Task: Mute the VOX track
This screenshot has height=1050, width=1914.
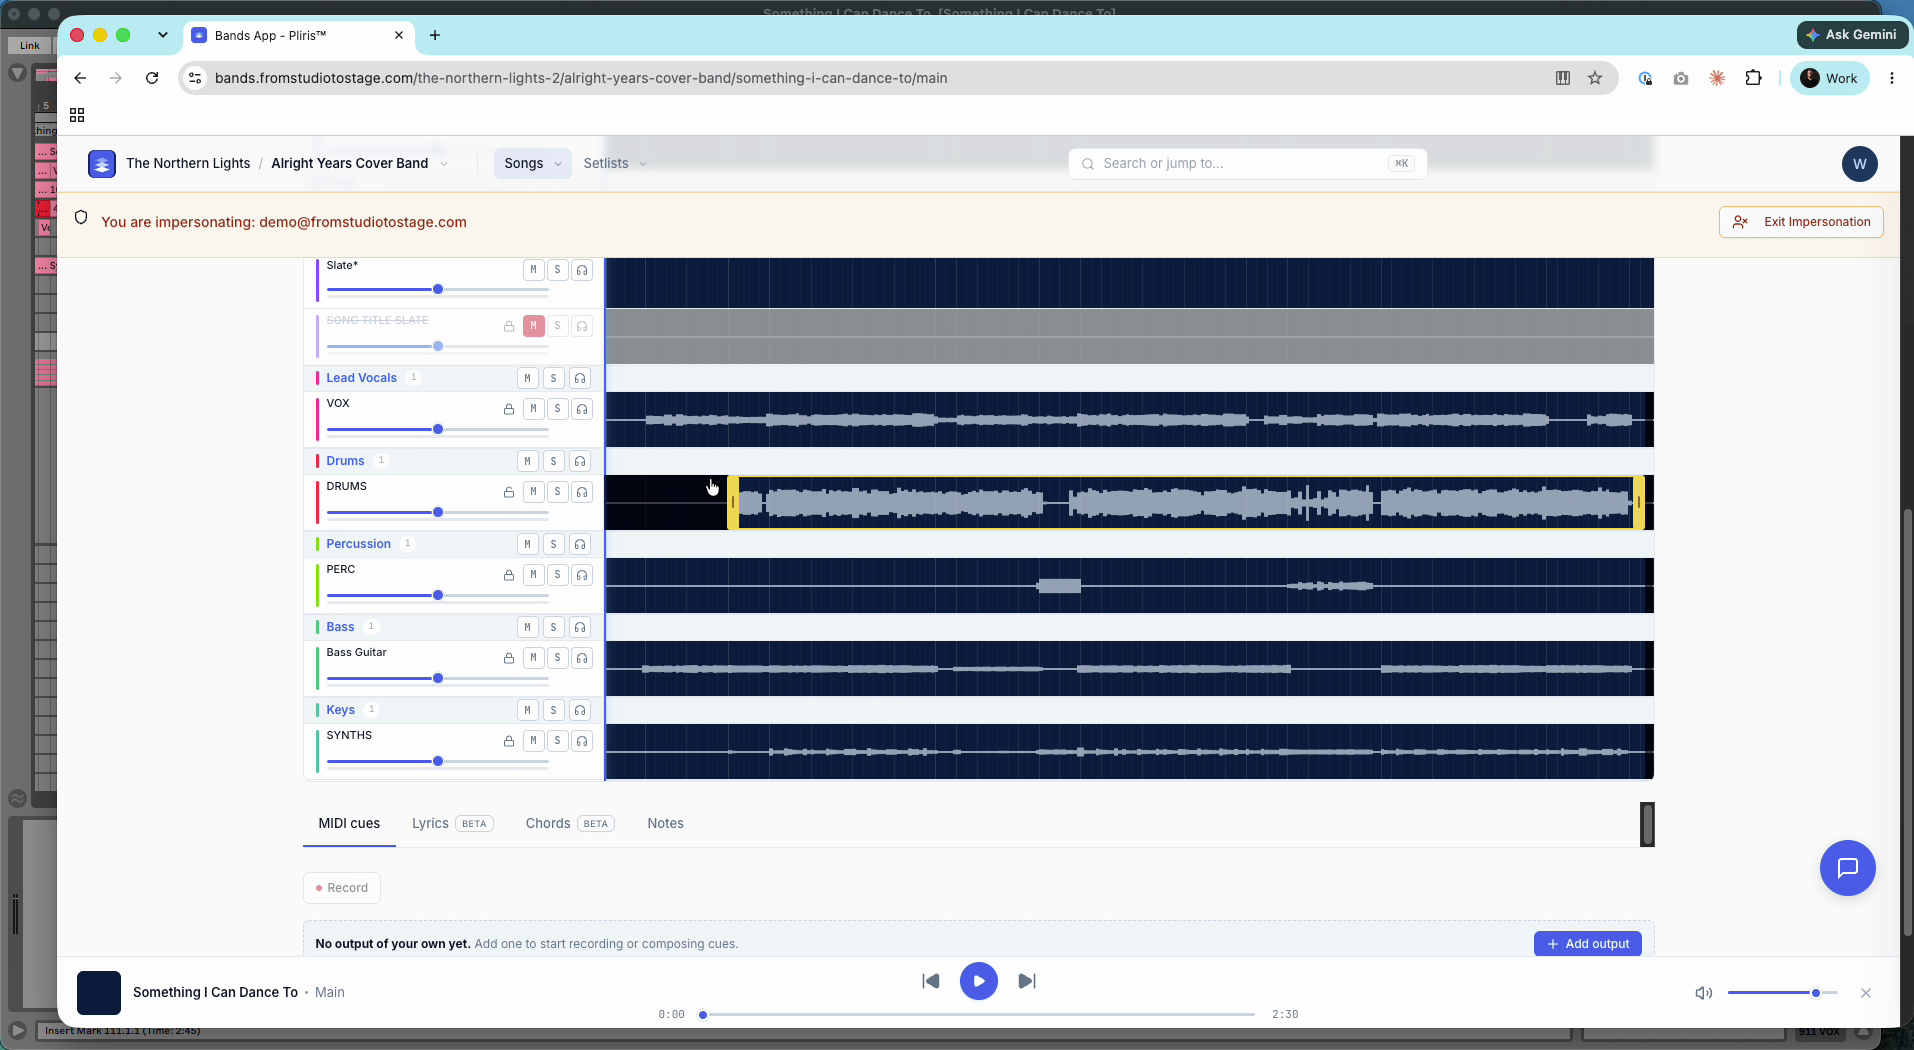Action: tap(534, 409)
